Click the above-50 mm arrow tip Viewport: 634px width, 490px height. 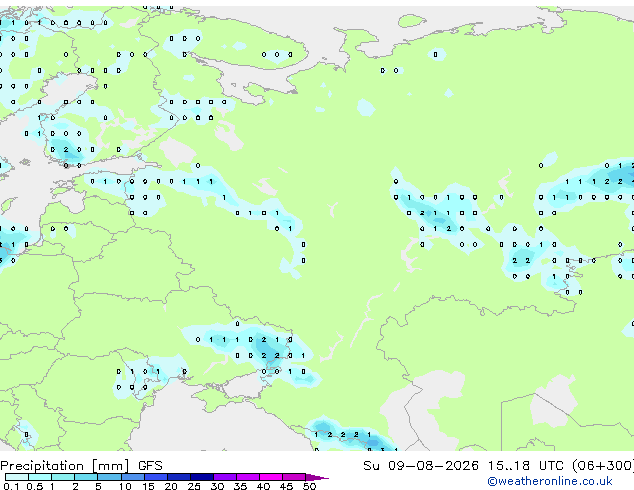(x=317, y=477)
